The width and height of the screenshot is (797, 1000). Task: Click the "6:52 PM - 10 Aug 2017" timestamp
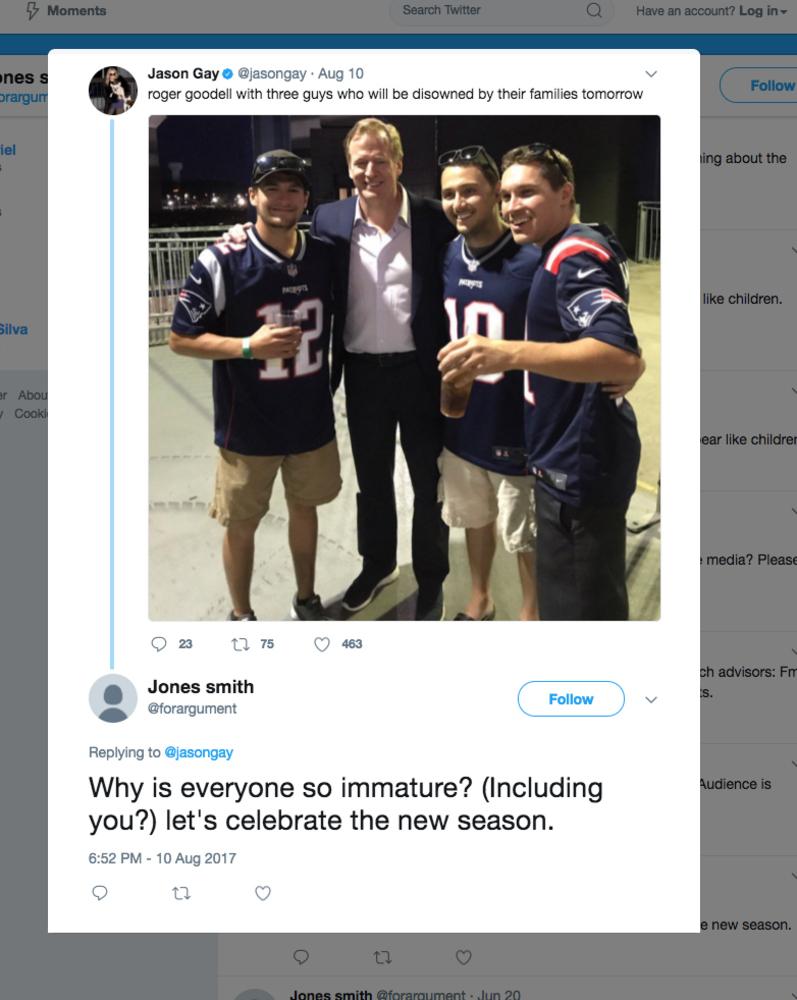[x=162, y=858]
